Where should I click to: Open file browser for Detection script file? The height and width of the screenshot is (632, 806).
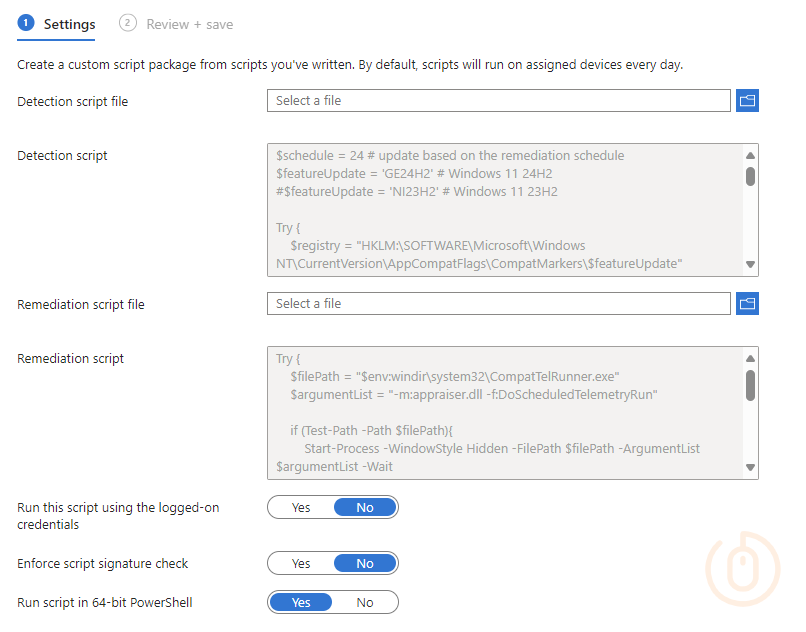(747, 100)
